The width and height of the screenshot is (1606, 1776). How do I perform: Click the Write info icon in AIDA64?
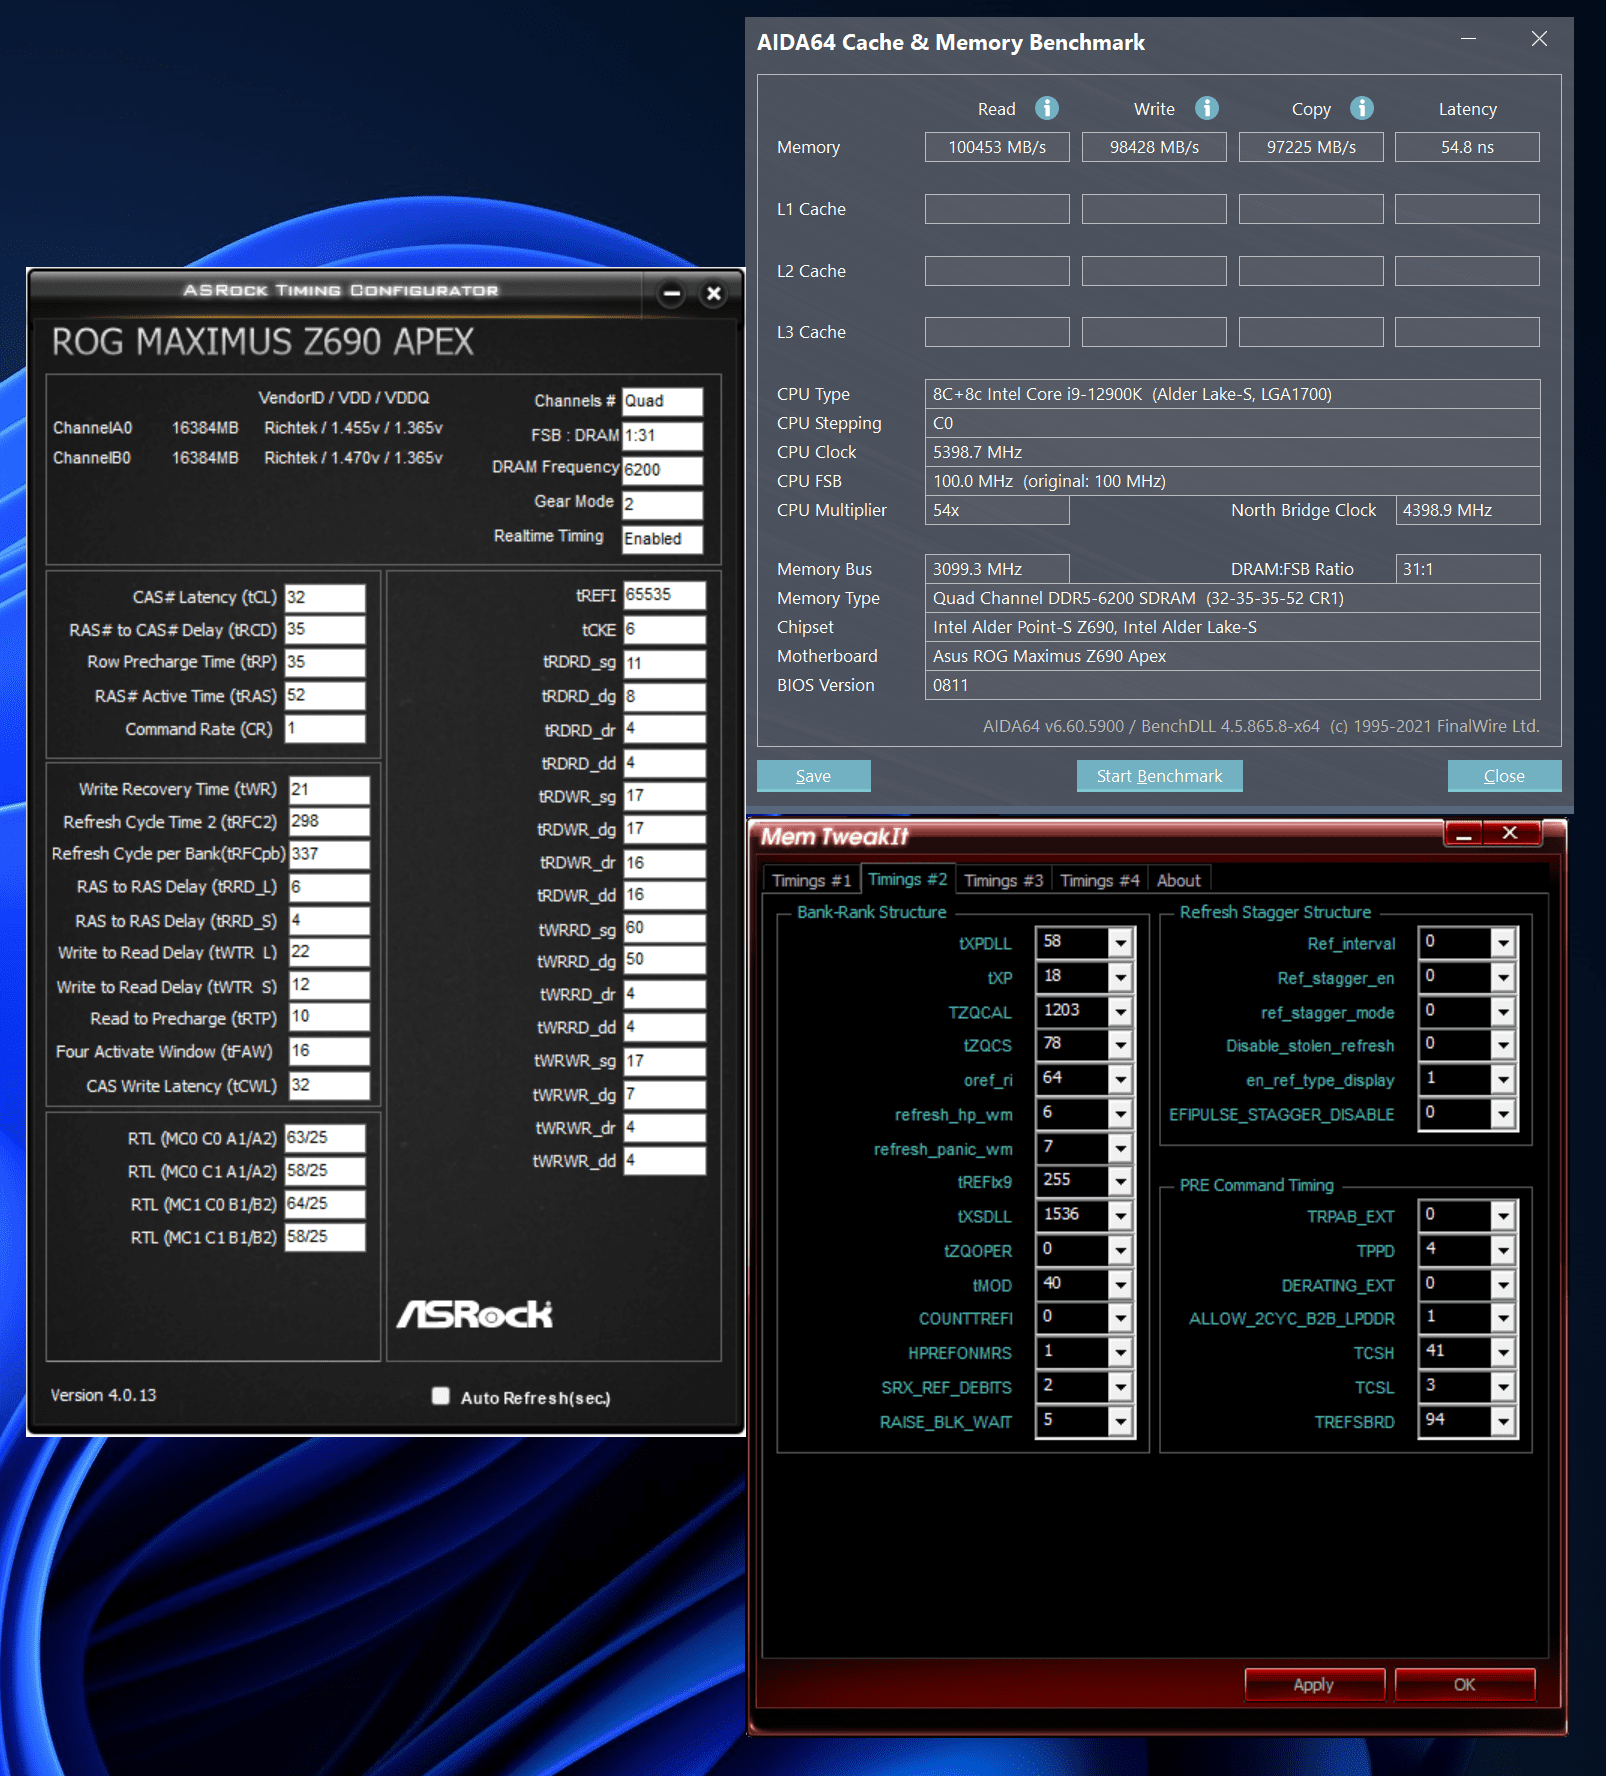(x=1207, y=108)
